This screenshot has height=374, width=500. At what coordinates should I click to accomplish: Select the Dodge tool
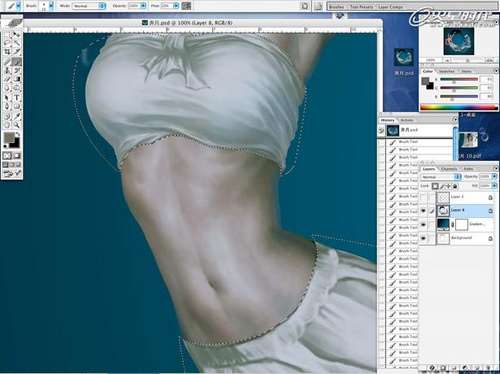tap(17, 88)
